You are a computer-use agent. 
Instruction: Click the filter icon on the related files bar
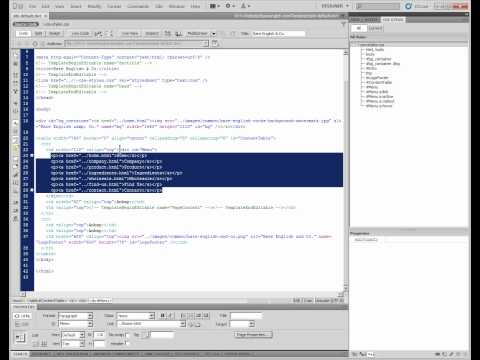(343, 24)
